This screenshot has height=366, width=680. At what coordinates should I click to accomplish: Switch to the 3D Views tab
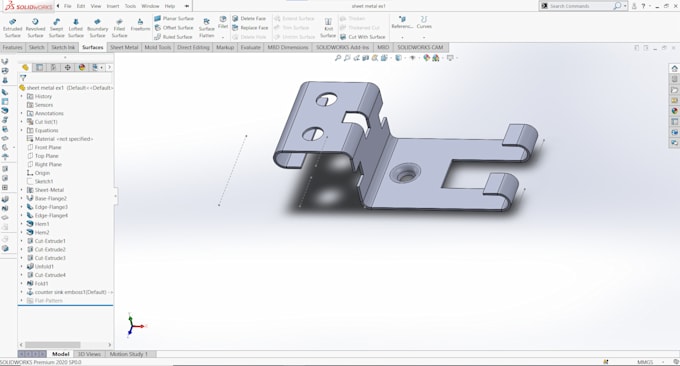point(89,354)
